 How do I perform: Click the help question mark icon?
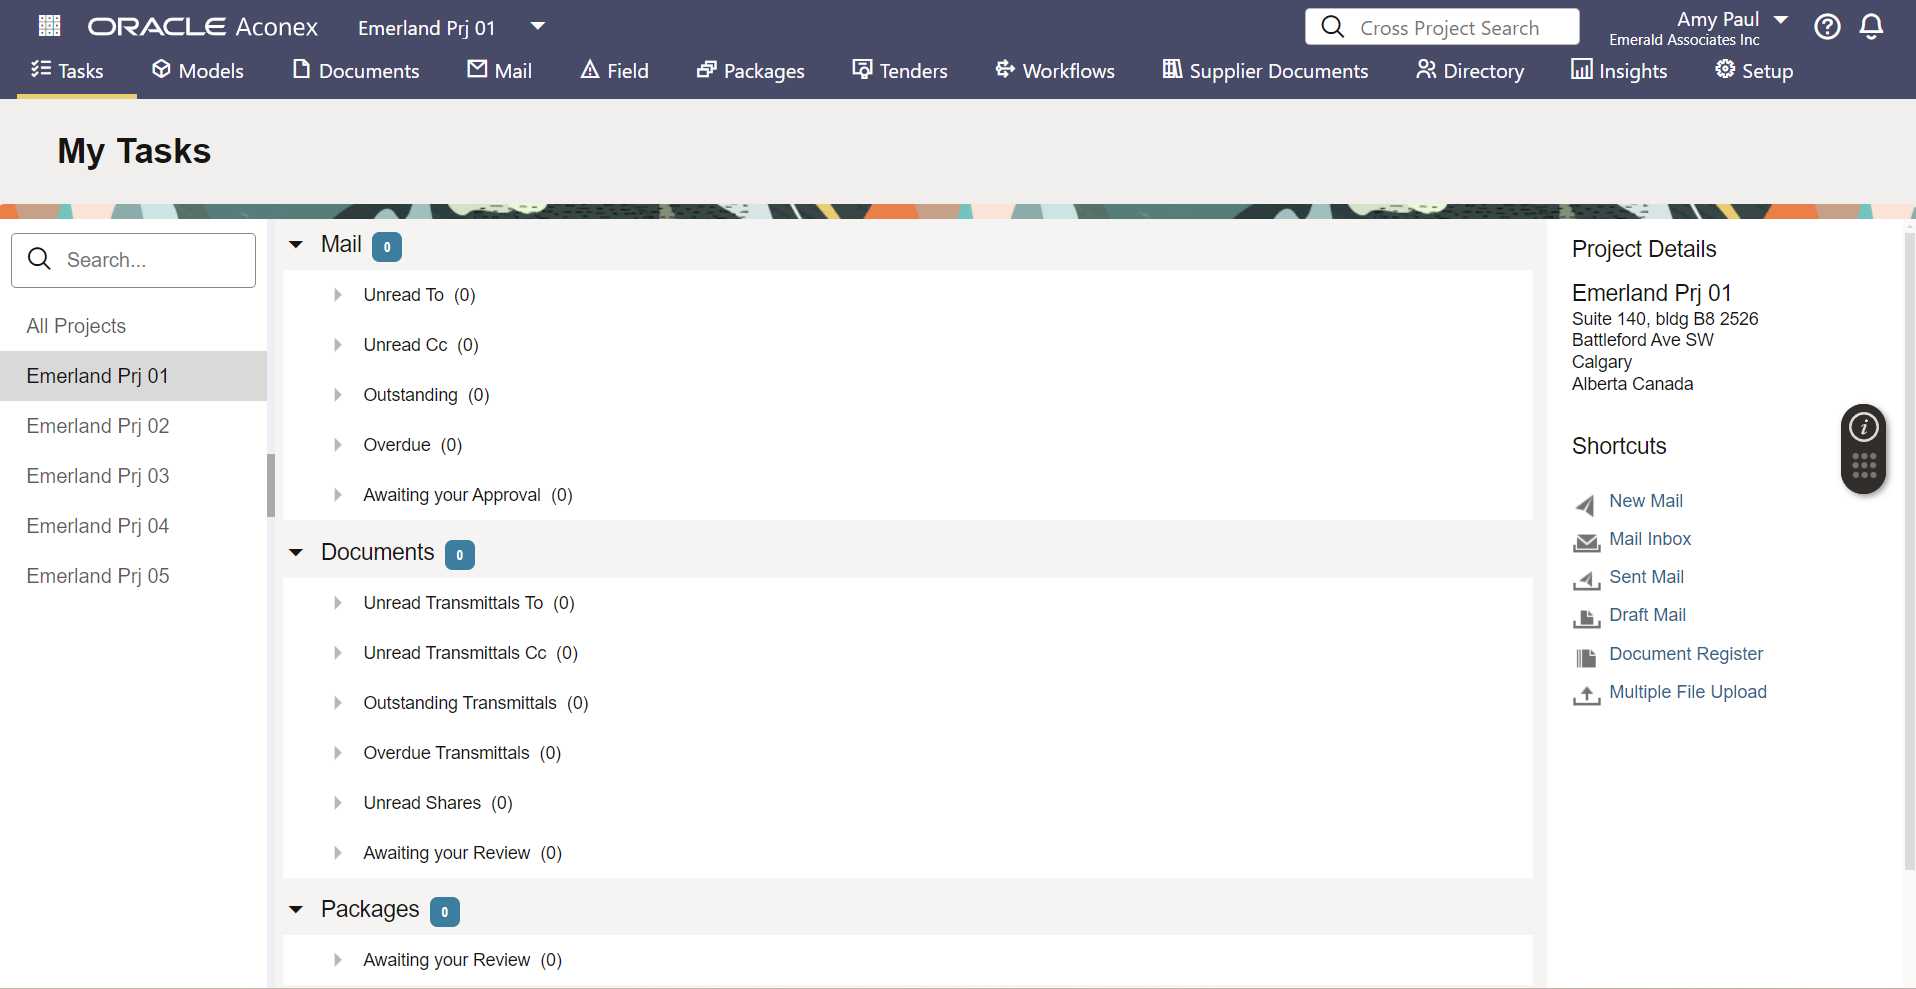point(1827,27)
